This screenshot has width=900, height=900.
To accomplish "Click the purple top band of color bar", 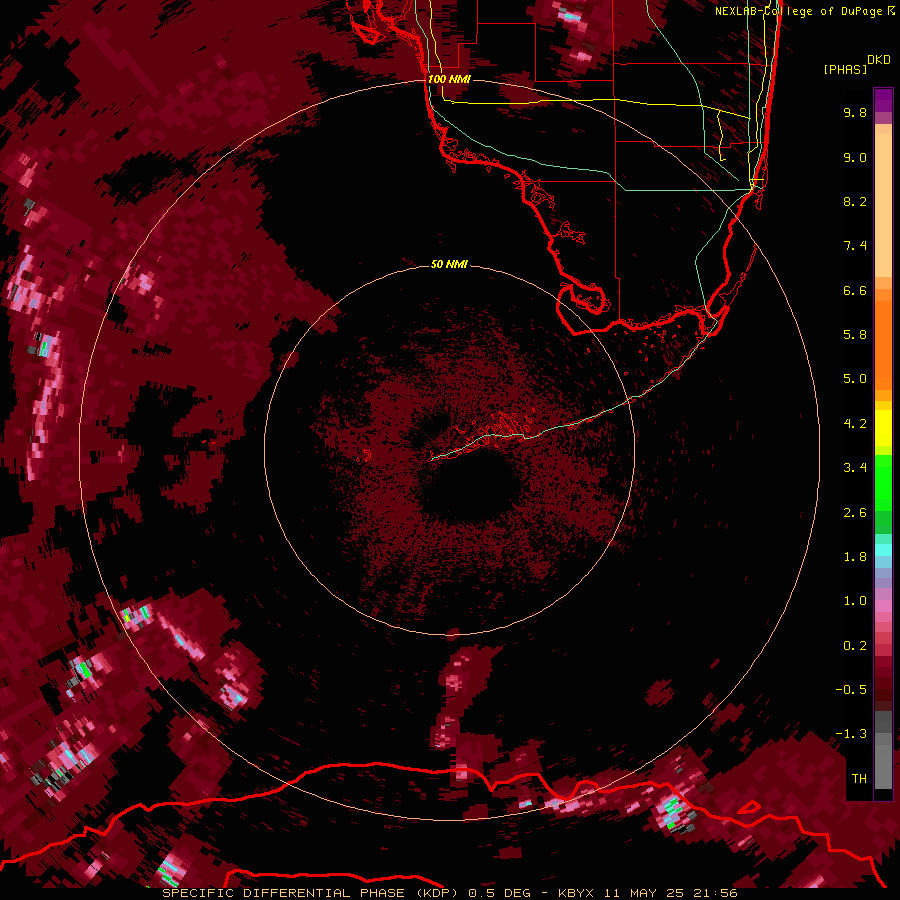I will coord(883,100).
